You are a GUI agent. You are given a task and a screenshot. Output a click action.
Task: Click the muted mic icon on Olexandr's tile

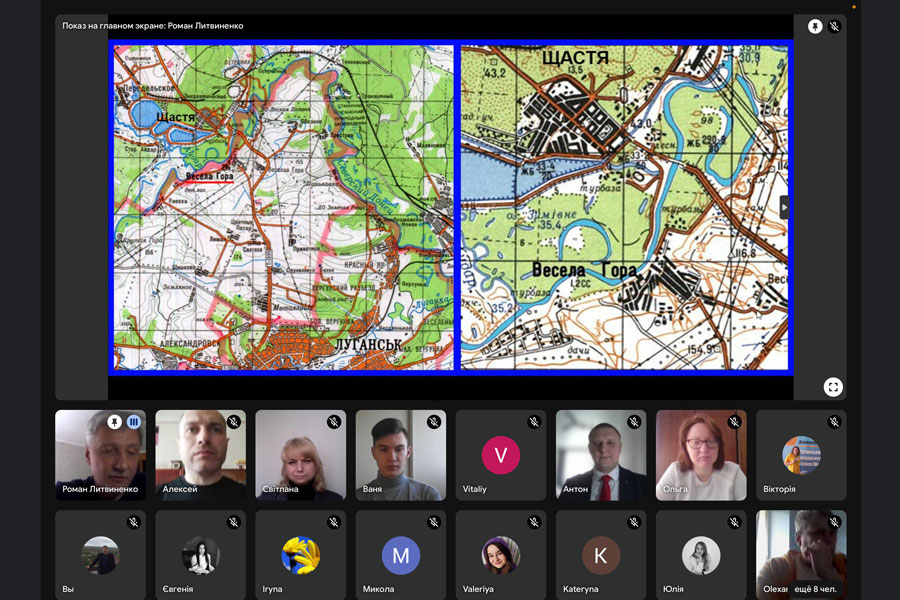click(x=835, y=522)
